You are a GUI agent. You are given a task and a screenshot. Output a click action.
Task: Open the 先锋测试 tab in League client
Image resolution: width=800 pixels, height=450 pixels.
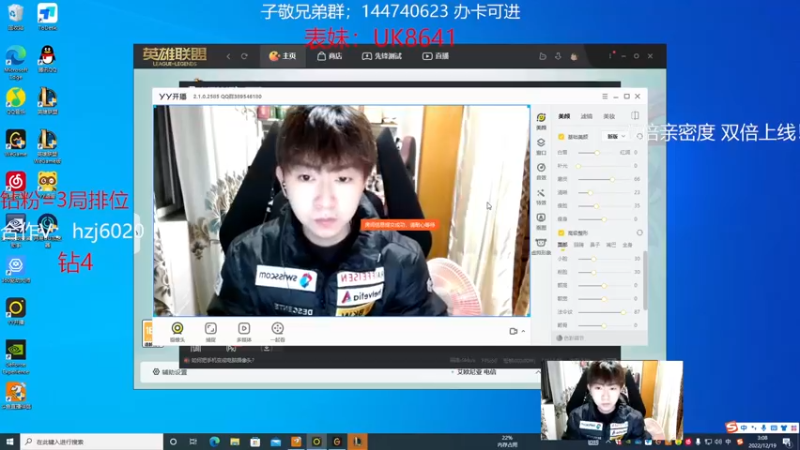click(382, 56)
